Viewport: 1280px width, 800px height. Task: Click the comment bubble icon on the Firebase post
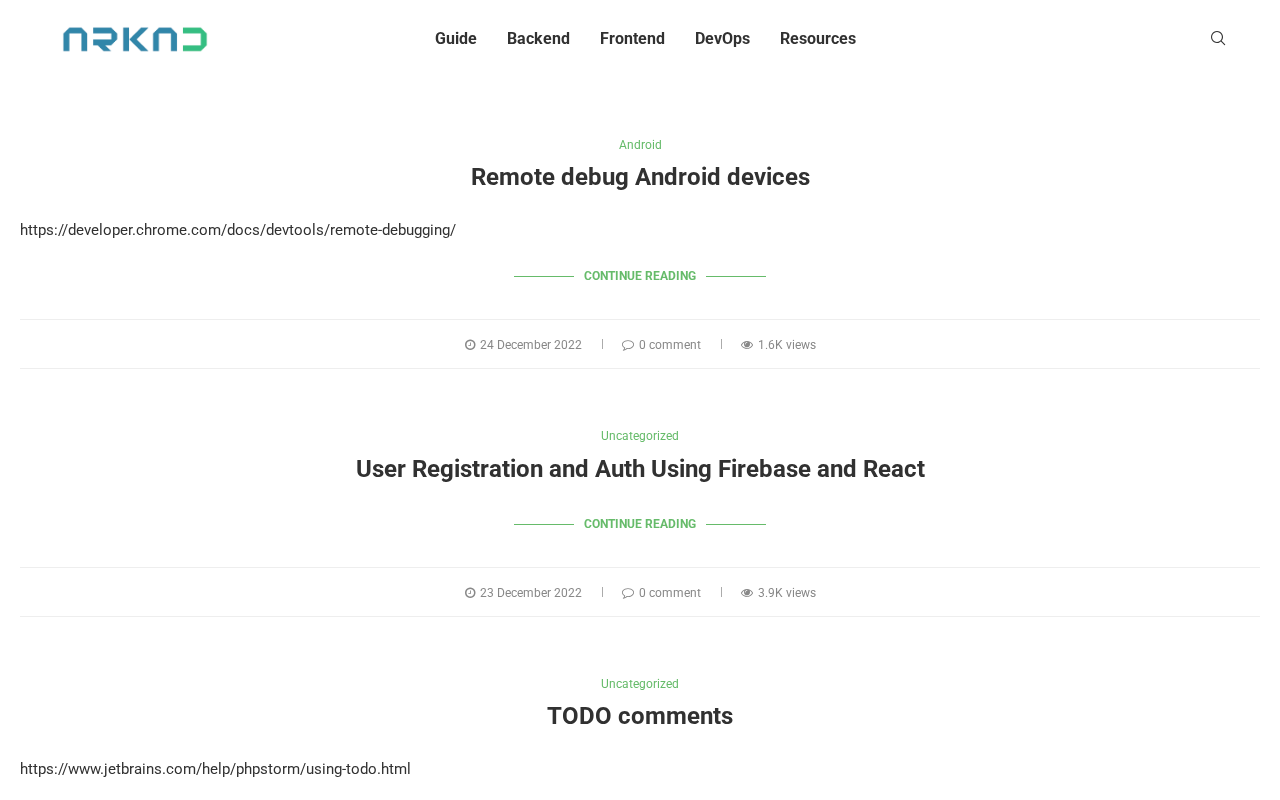pyautogui.click(x=628, y=593)
